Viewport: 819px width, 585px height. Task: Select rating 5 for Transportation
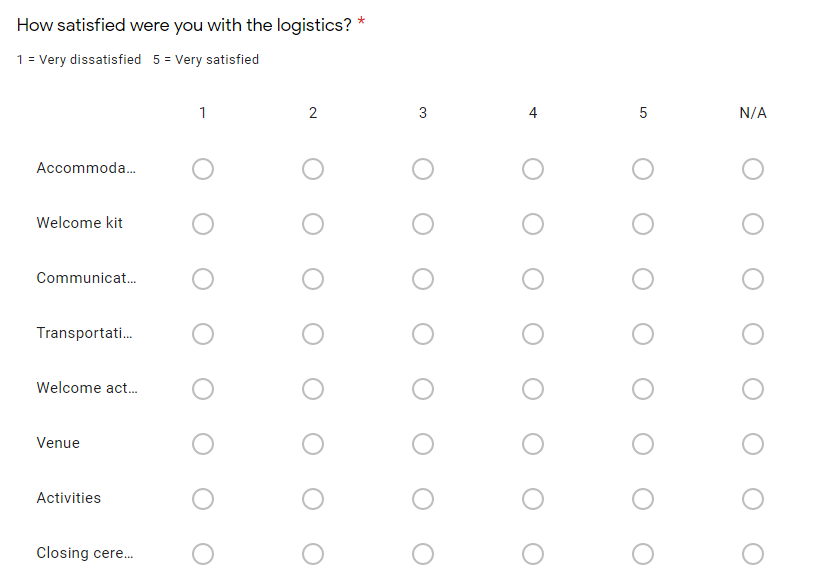click(x=643, y=334)
